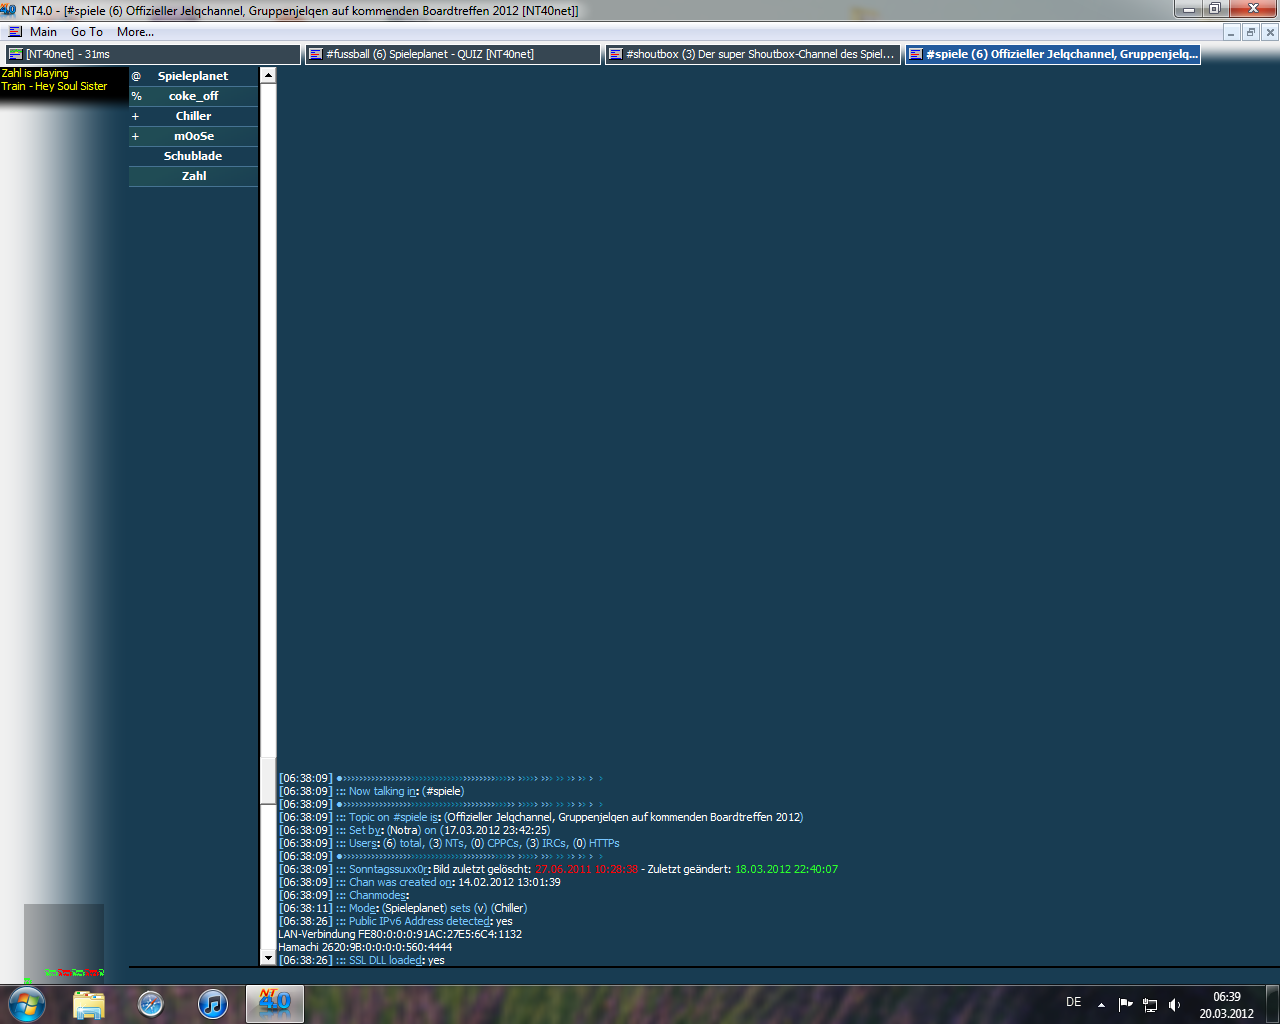The height and width of the screenshot is (1024, 1280).
Task: Open the Safari browser taskbar icon
Action: click(x=151, y=1004)
